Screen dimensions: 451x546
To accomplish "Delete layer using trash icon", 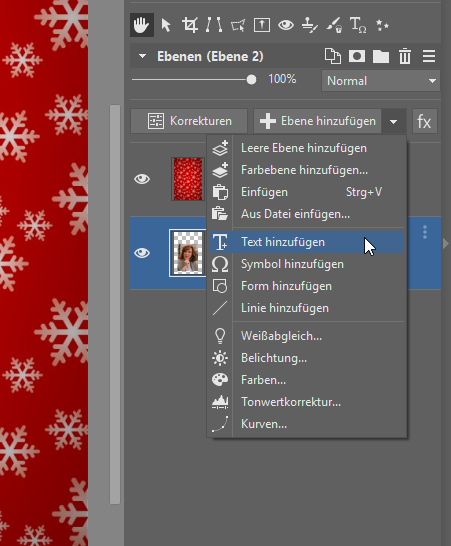I will (x=405, y=56).
